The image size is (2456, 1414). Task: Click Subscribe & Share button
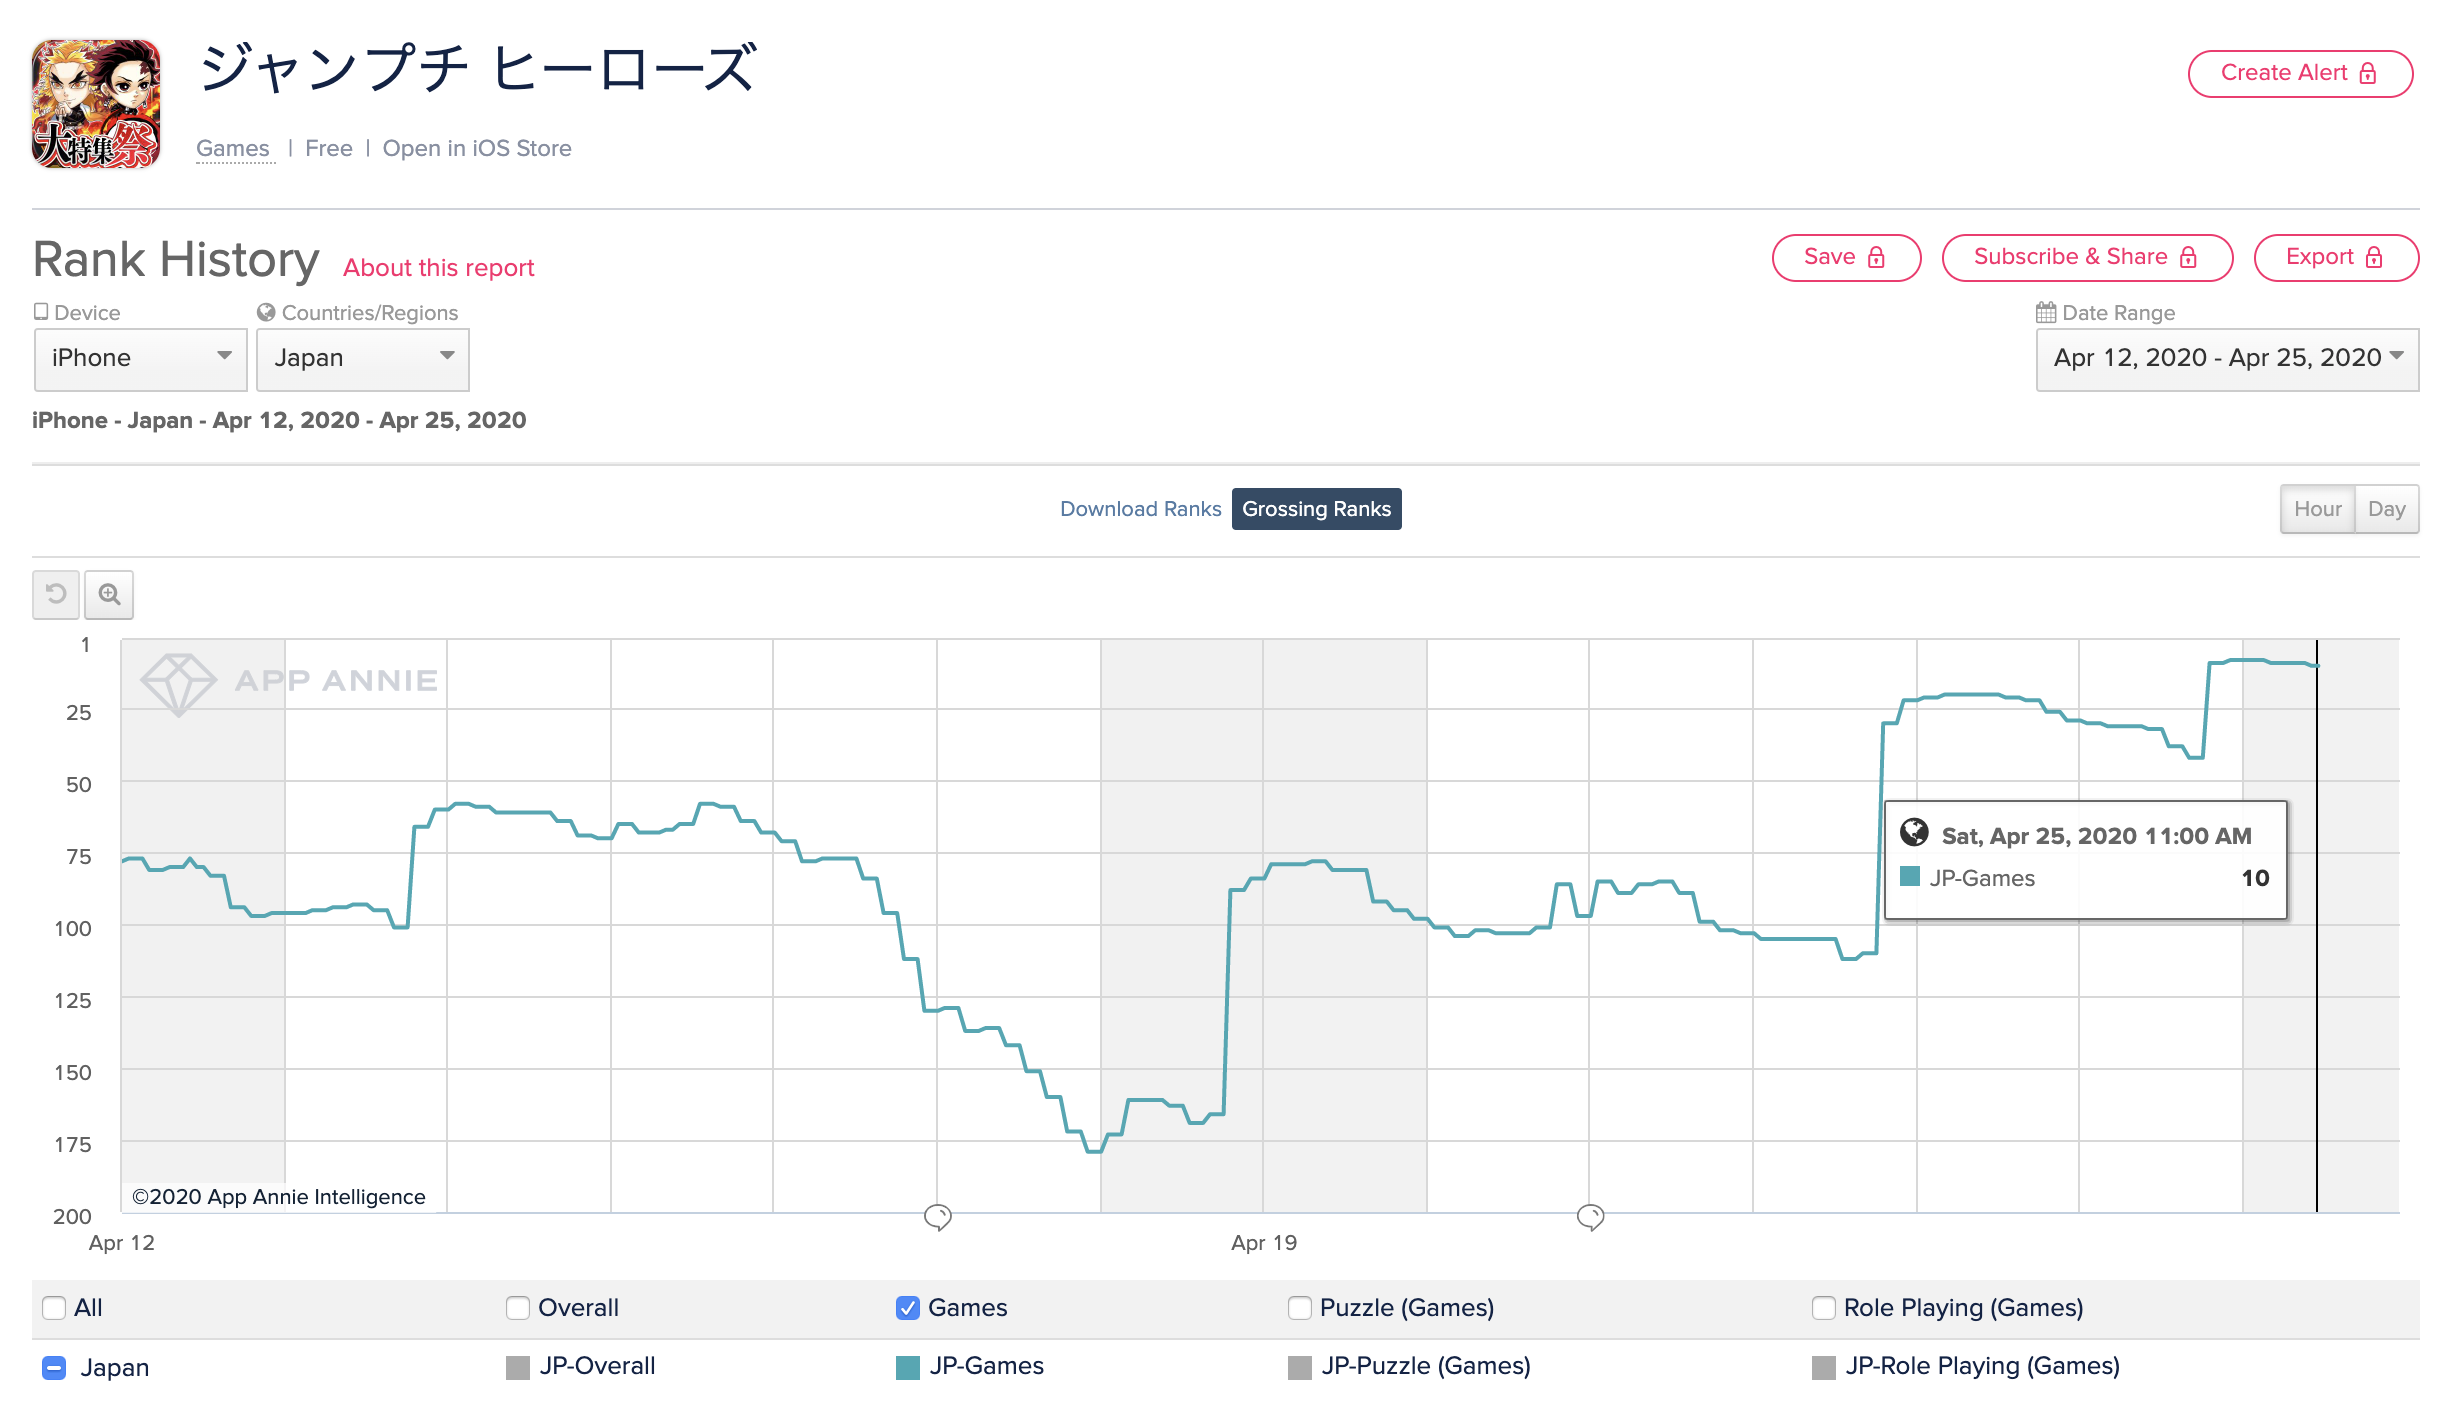pyautogui.click(x=2087, y=257)
